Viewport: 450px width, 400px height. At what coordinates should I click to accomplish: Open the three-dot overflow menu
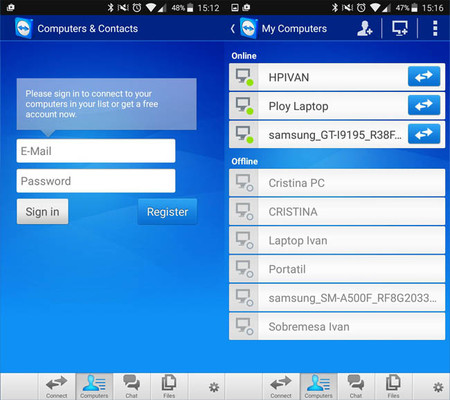[435, 28]
